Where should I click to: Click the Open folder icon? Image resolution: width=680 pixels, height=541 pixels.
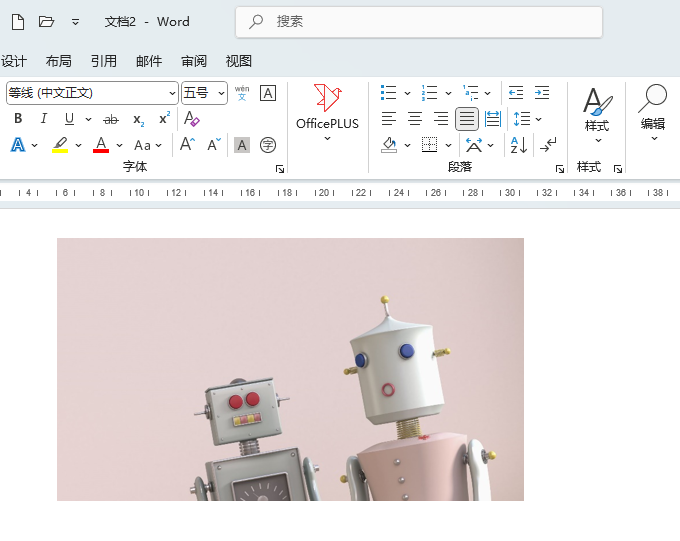46,21
